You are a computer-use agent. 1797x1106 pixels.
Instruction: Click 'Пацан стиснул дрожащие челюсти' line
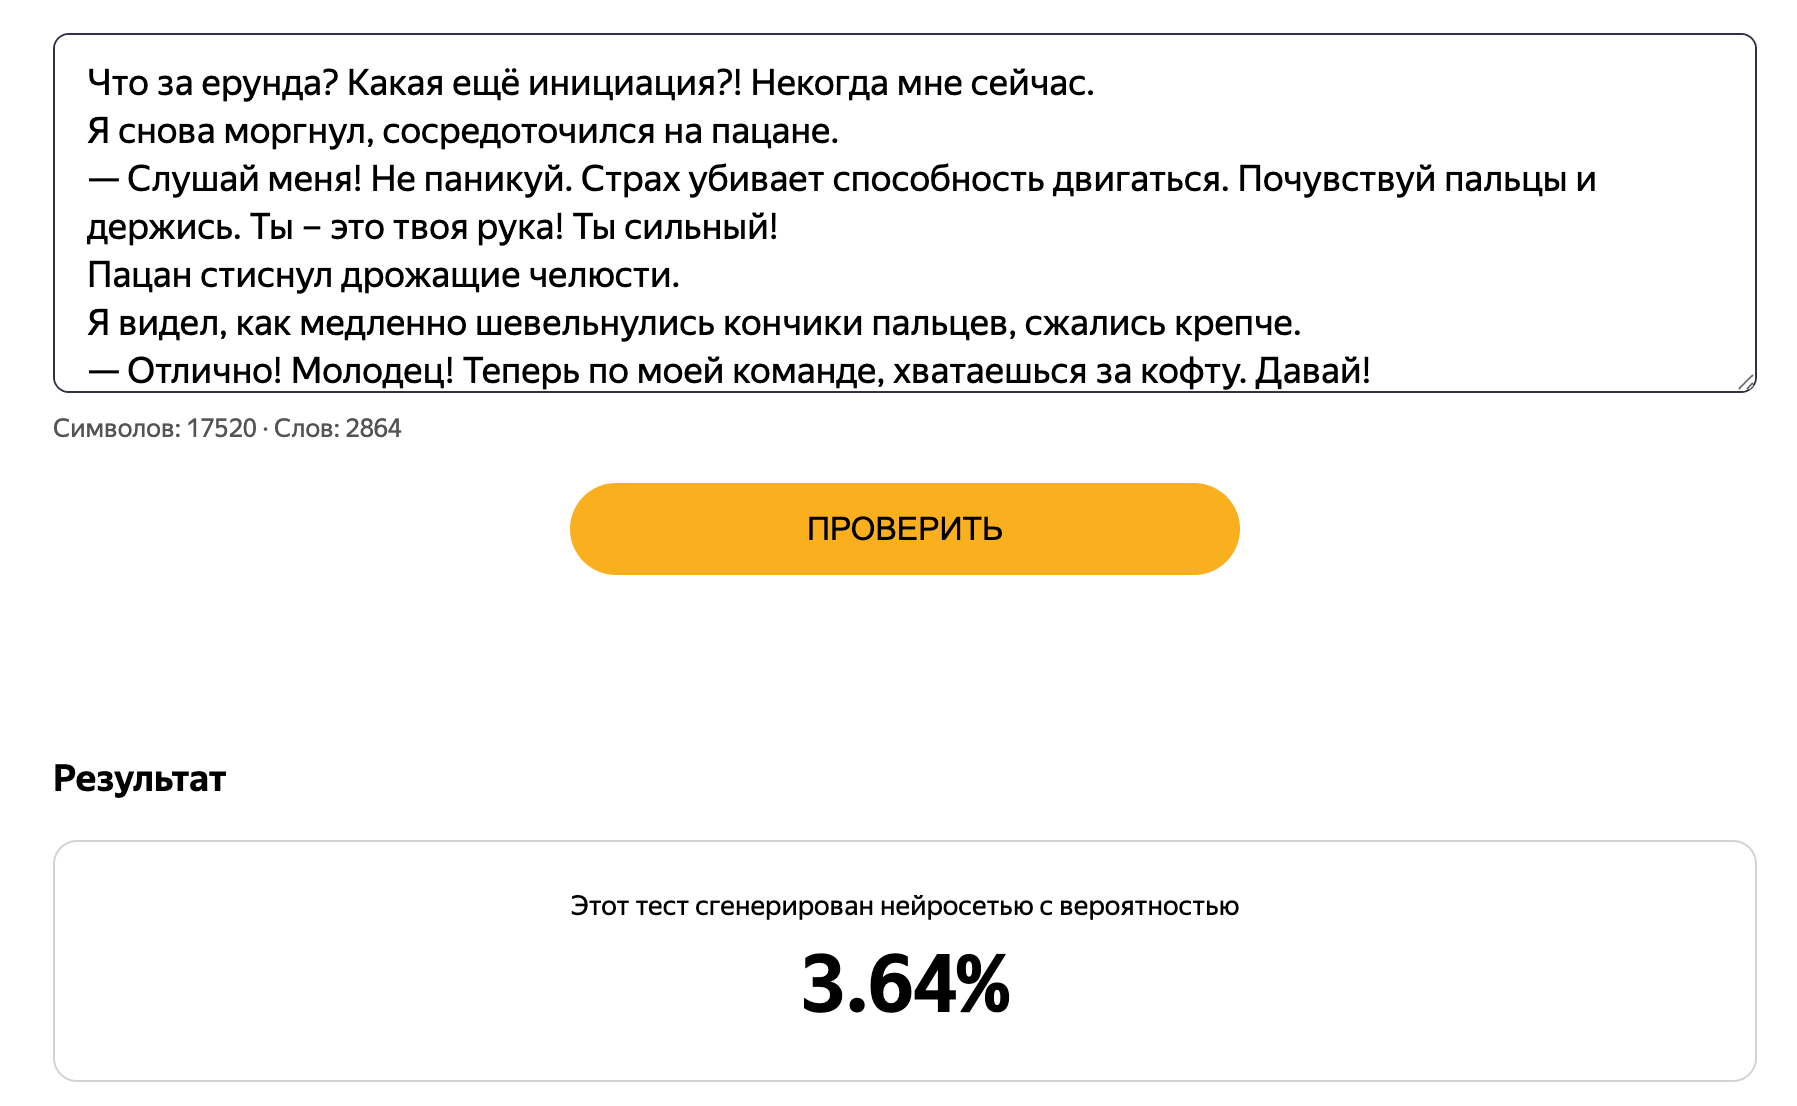[383, 275]
